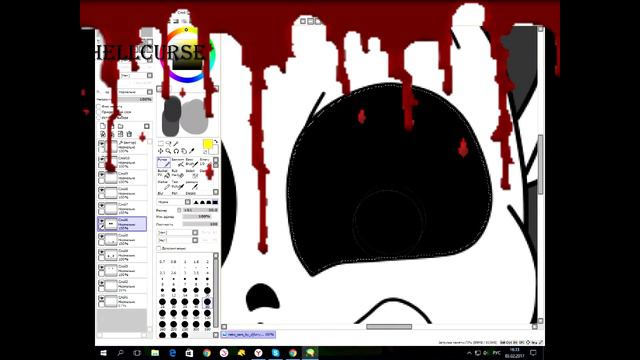
Task: Choose the Bucket fill tool preset
Action: (x=164, y=173)
